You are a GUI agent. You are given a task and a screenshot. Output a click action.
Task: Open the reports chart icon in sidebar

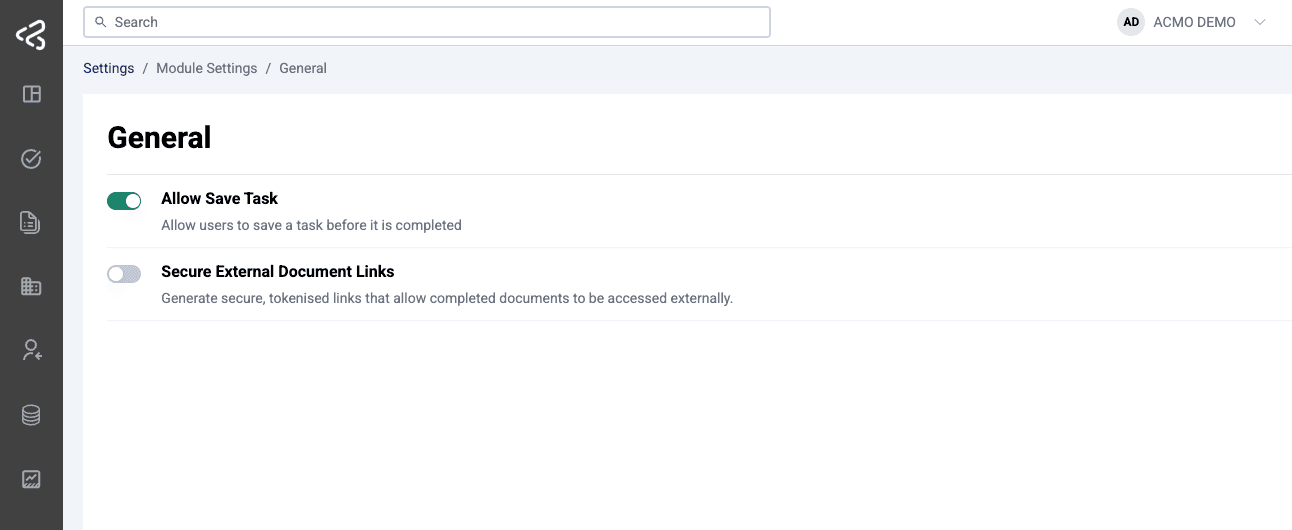tap(31, 479)
